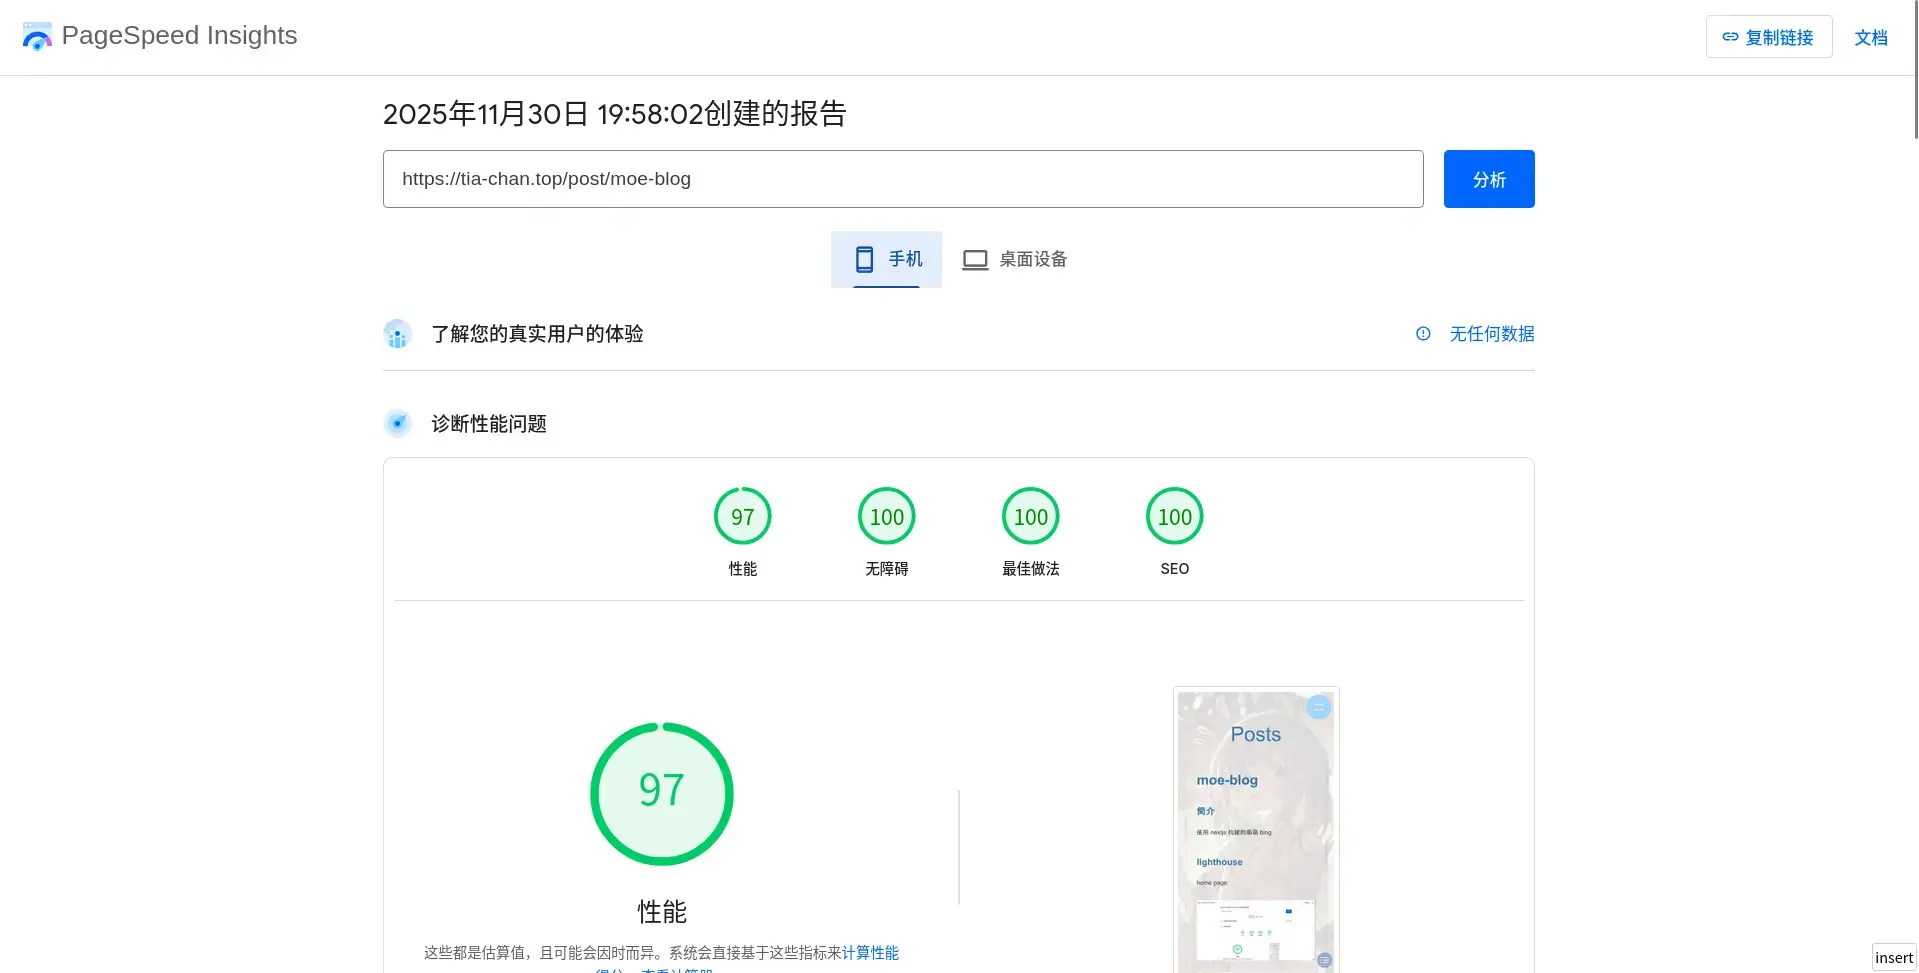Switch to the 手机 tab

pos(886,260)
